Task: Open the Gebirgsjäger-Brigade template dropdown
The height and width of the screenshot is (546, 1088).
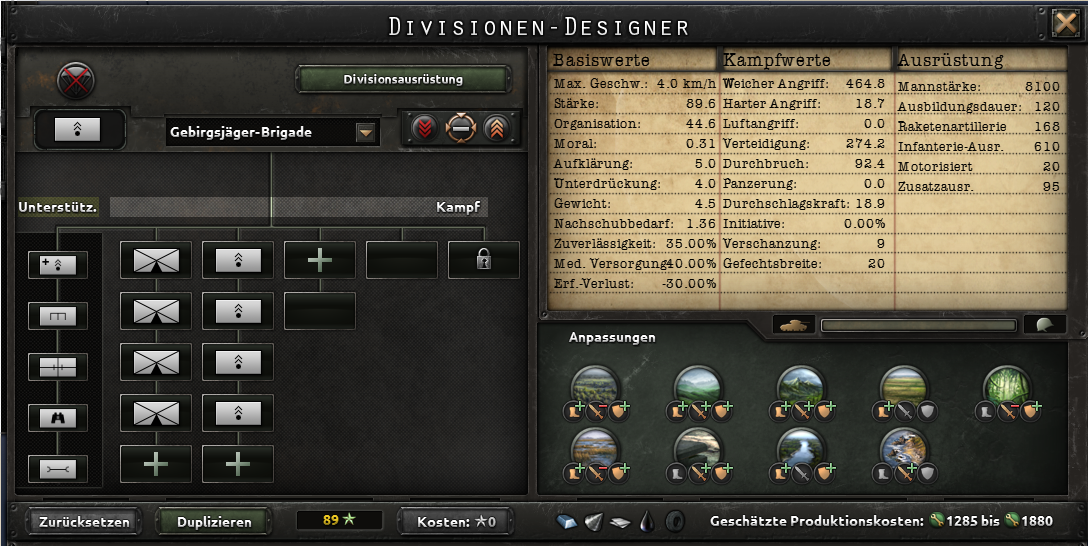Action: pyautogui.click(x=366, y=133)
